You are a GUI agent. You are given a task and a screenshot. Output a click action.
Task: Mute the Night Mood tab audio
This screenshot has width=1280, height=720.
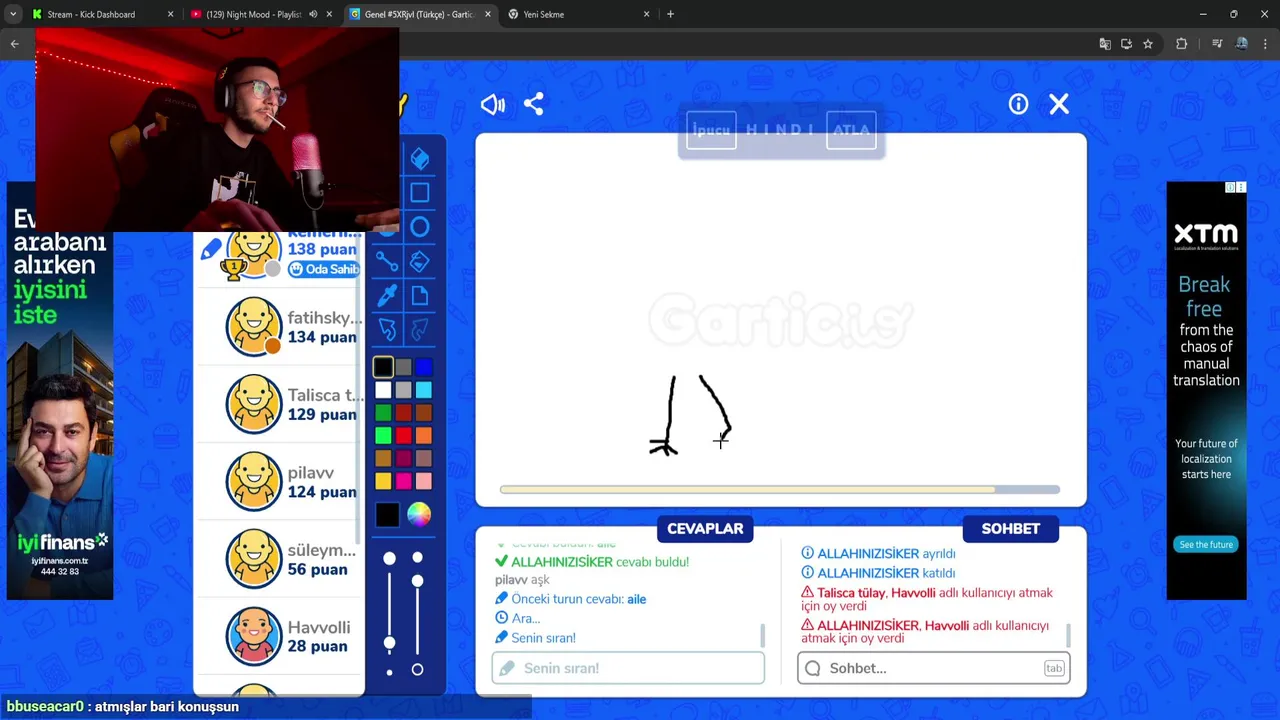(x=313, y=14)
